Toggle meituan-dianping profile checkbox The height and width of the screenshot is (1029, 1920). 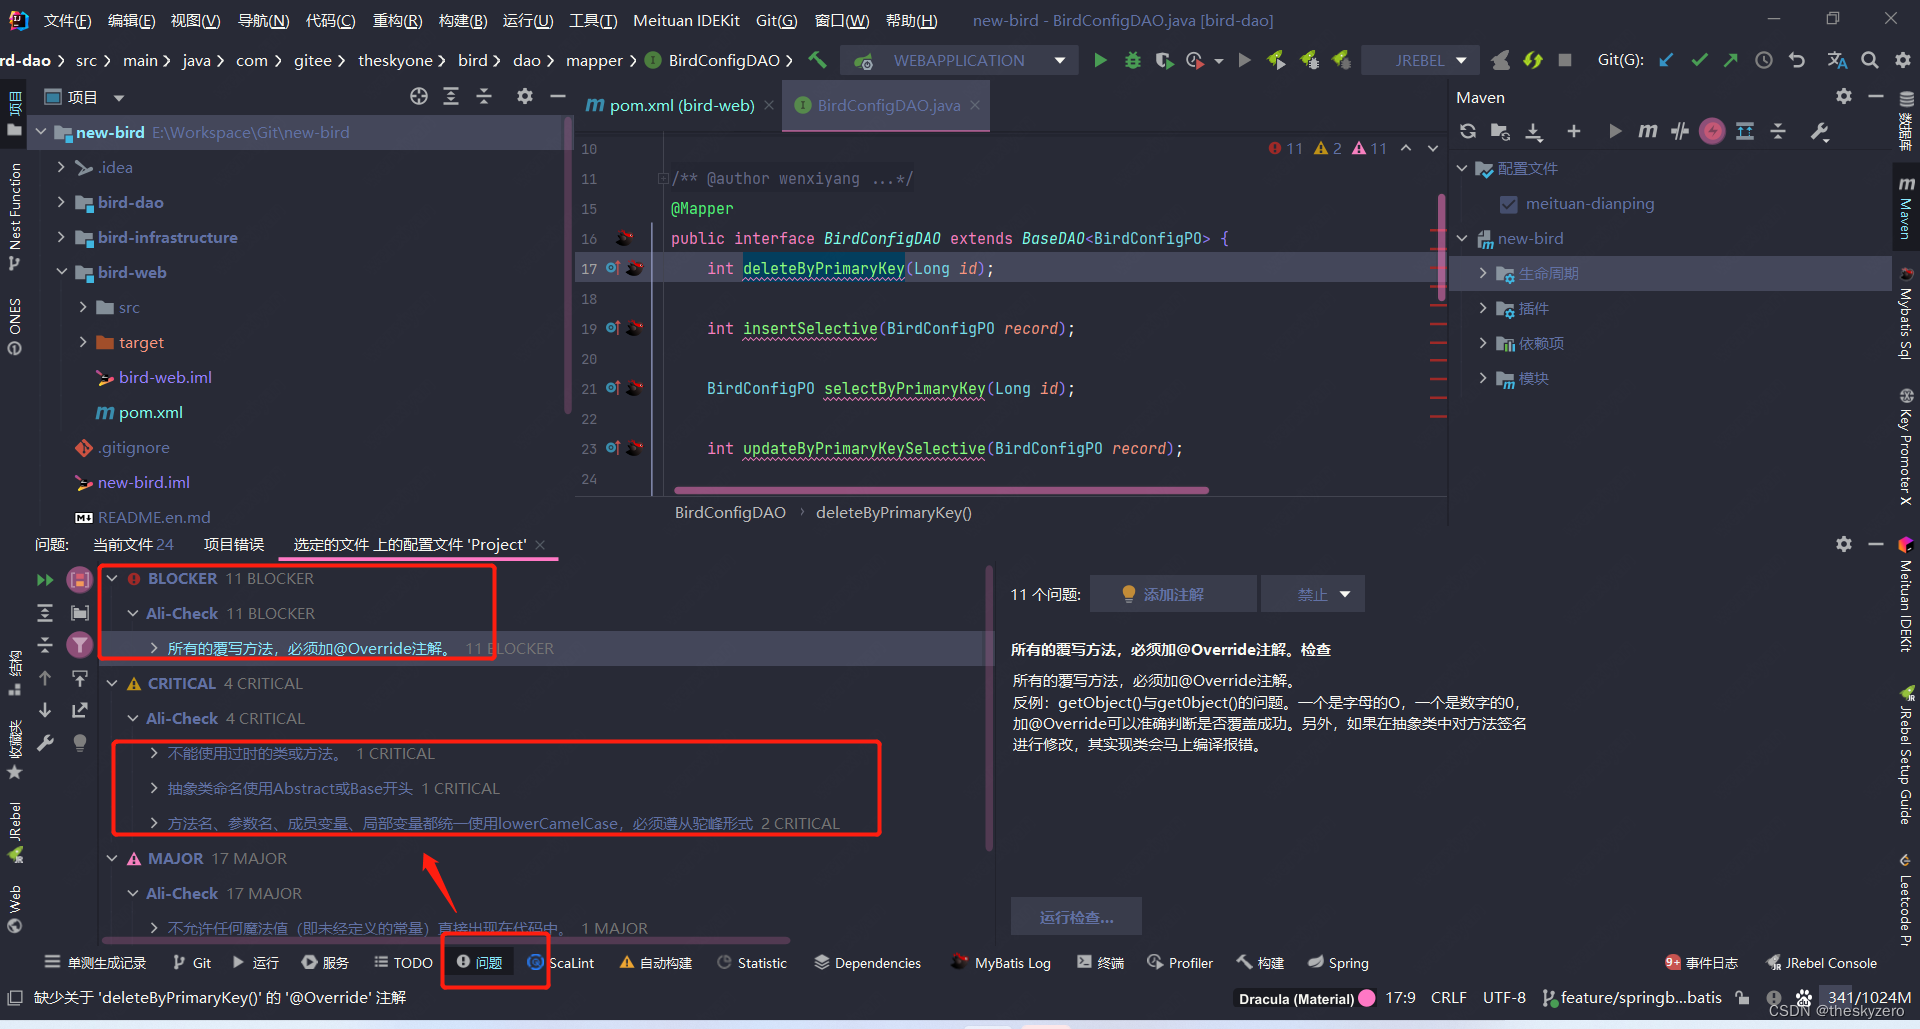point(1509,204)
